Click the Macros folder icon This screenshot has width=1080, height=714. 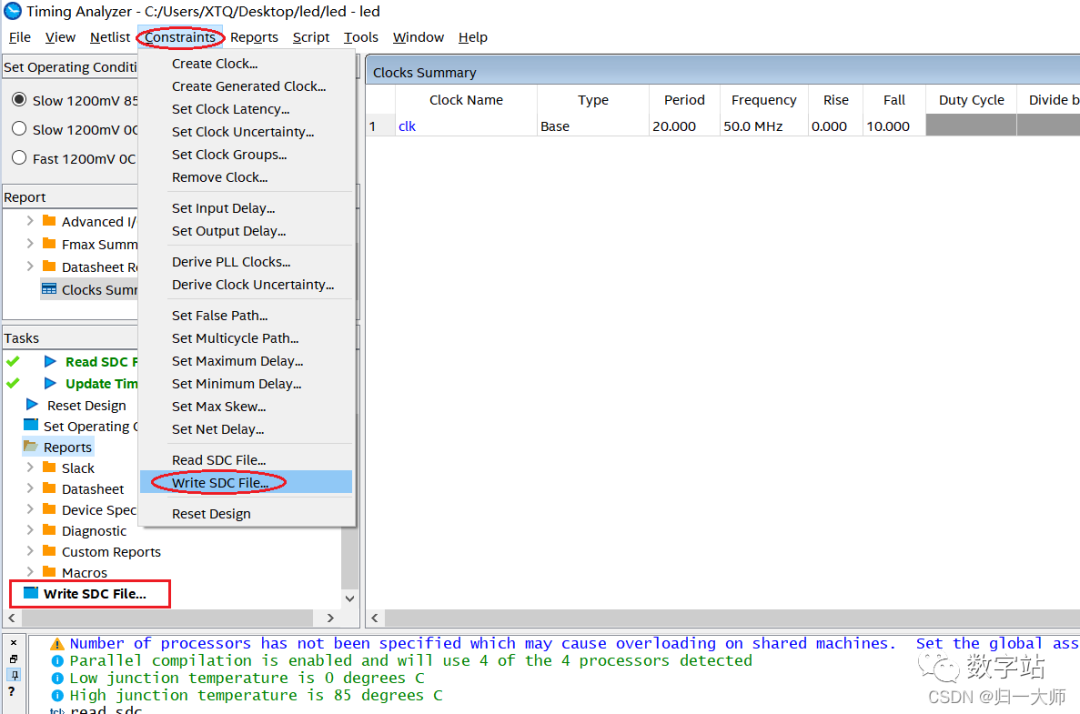coord(49,571)
